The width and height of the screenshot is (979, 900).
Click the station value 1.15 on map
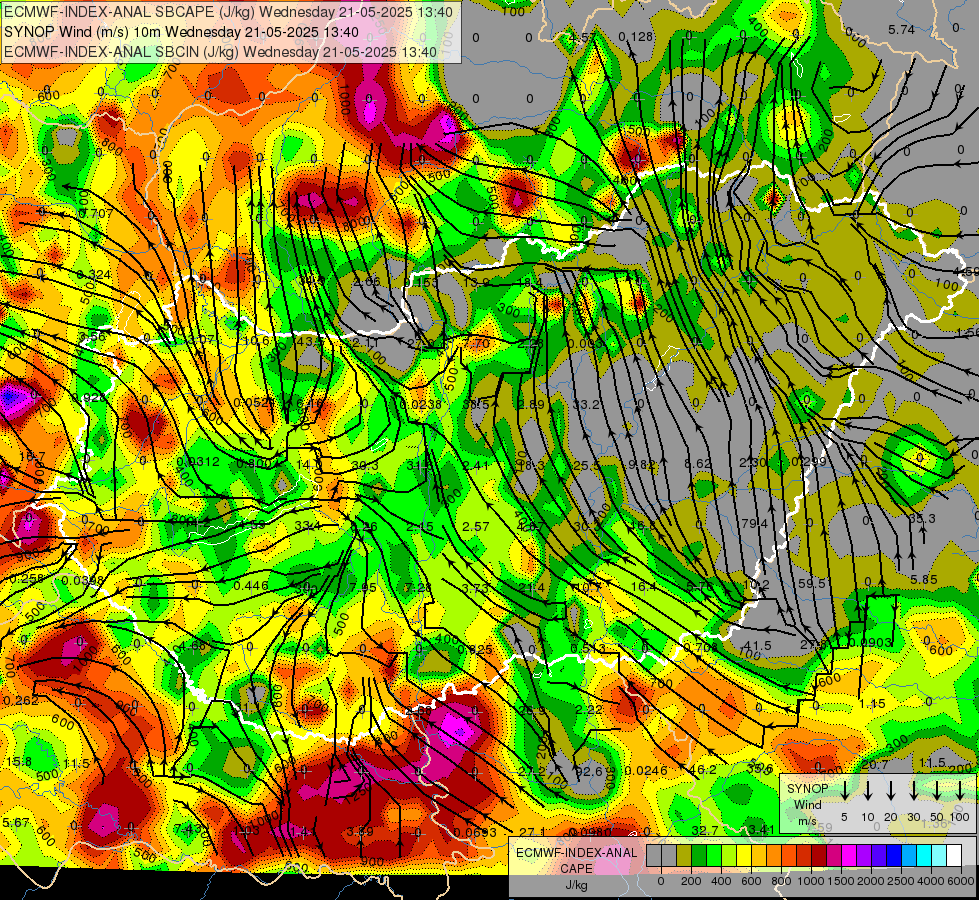872,703
